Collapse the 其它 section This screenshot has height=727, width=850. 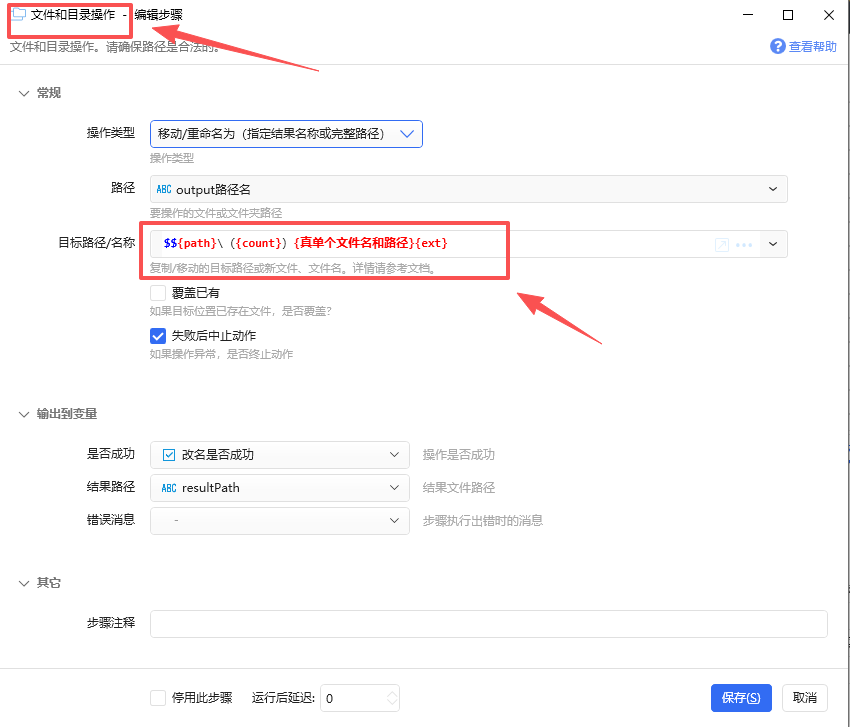coord(24,583)
